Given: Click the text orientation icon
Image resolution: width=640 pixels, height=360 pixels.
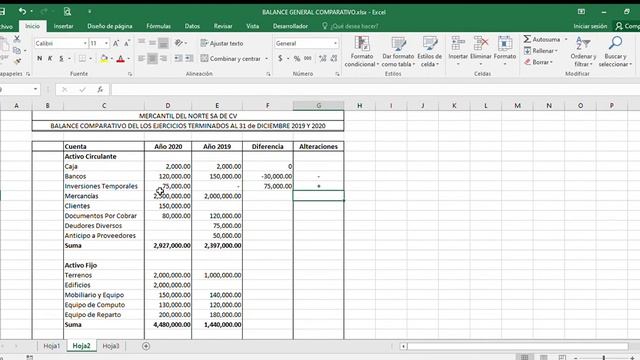Looking at the screenshot, I should tap(179, 43).
